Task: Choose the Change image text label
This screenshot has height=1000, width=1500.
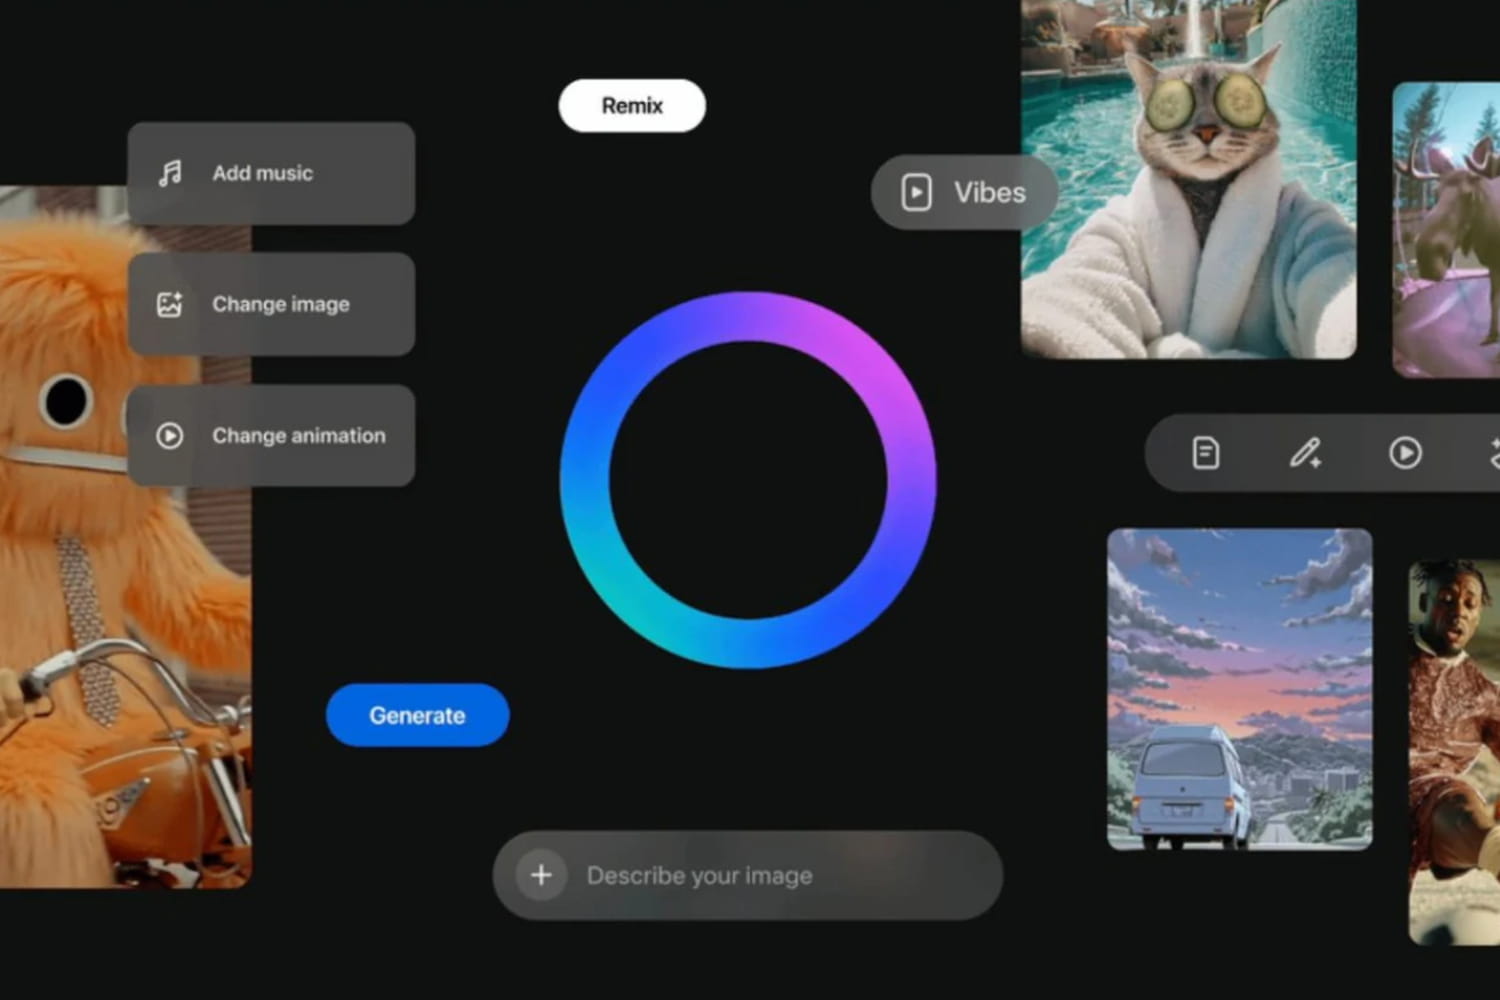Action: click(281, 304)
